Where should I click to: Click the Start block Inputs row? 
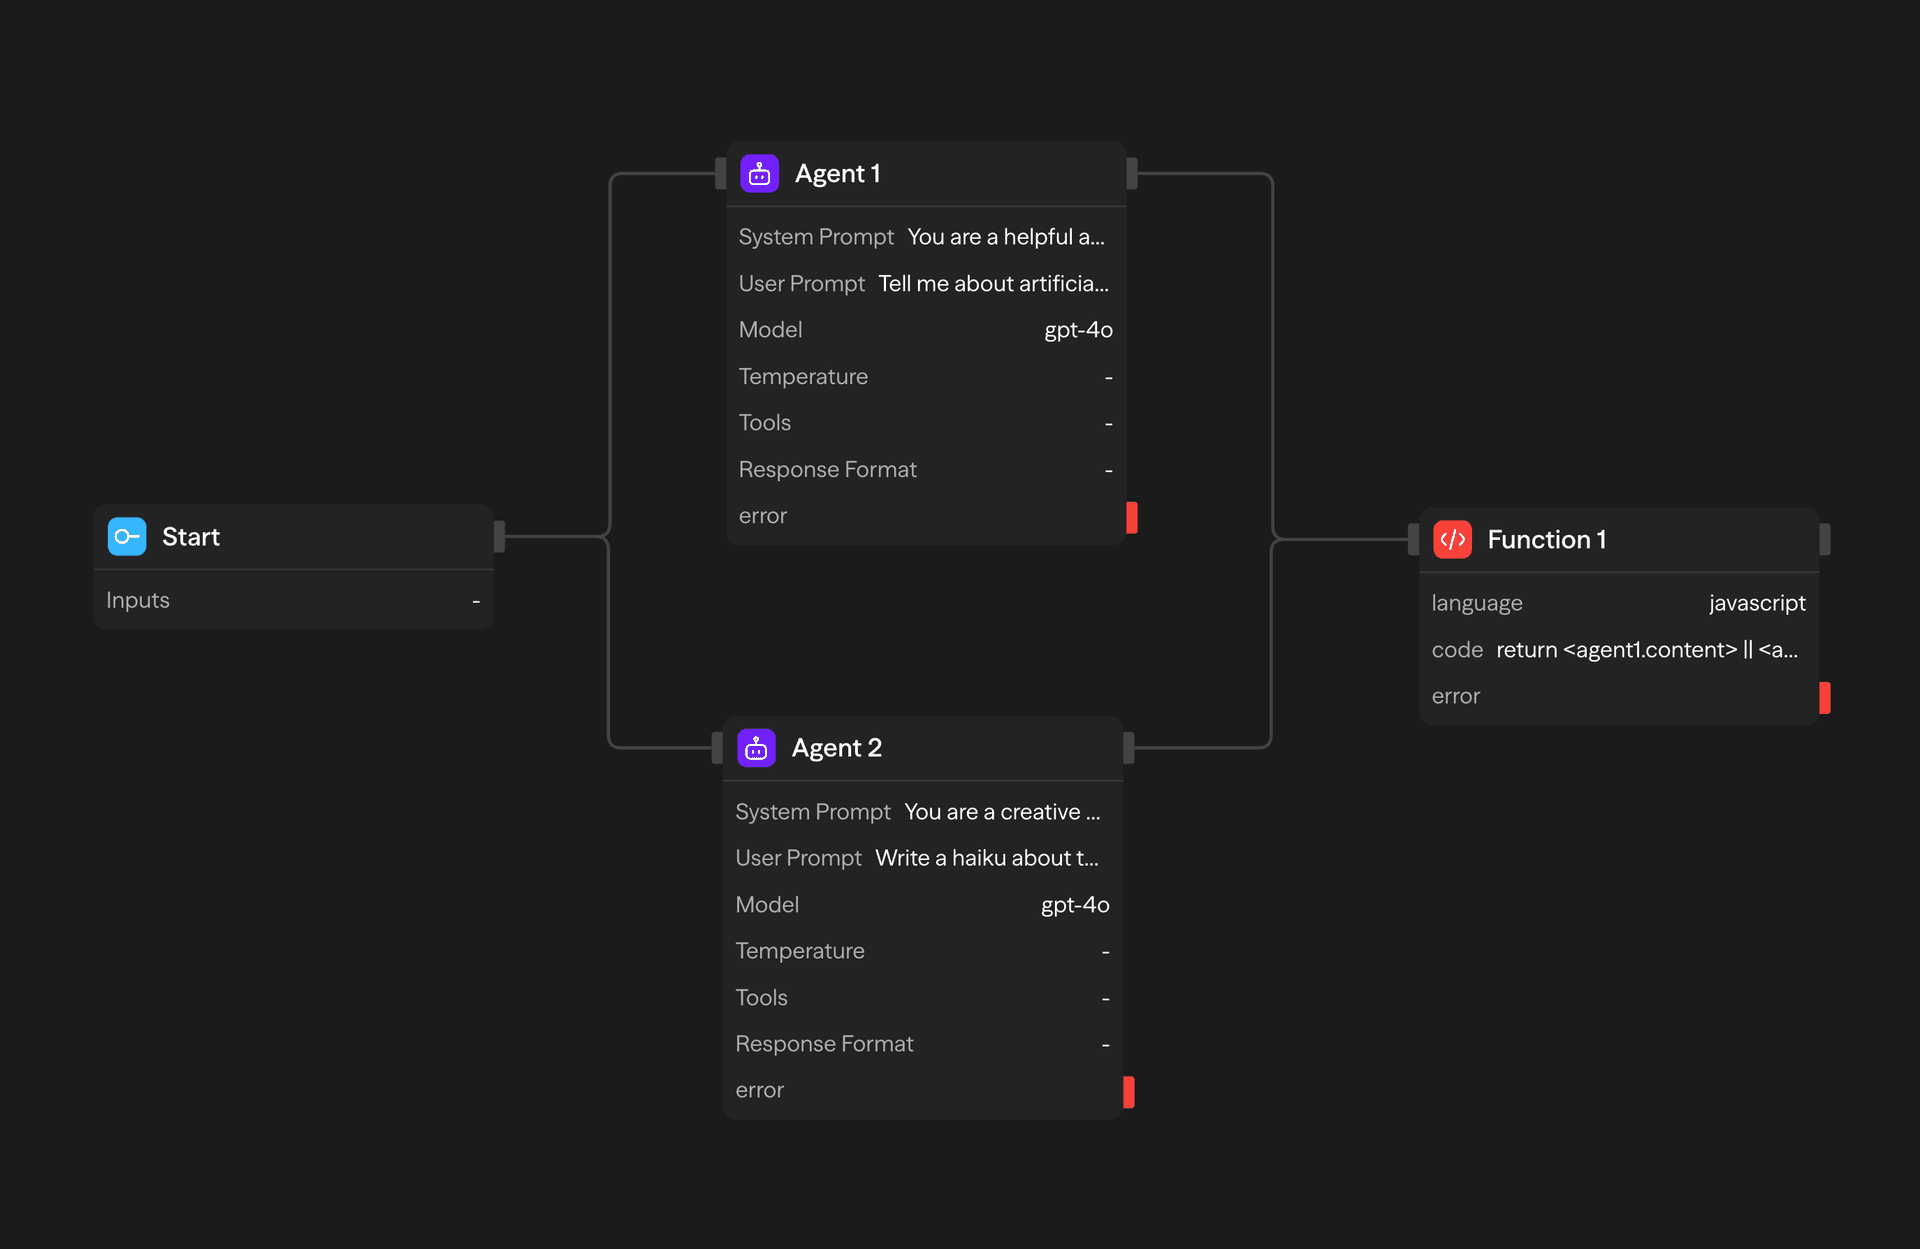click(293, 600)
